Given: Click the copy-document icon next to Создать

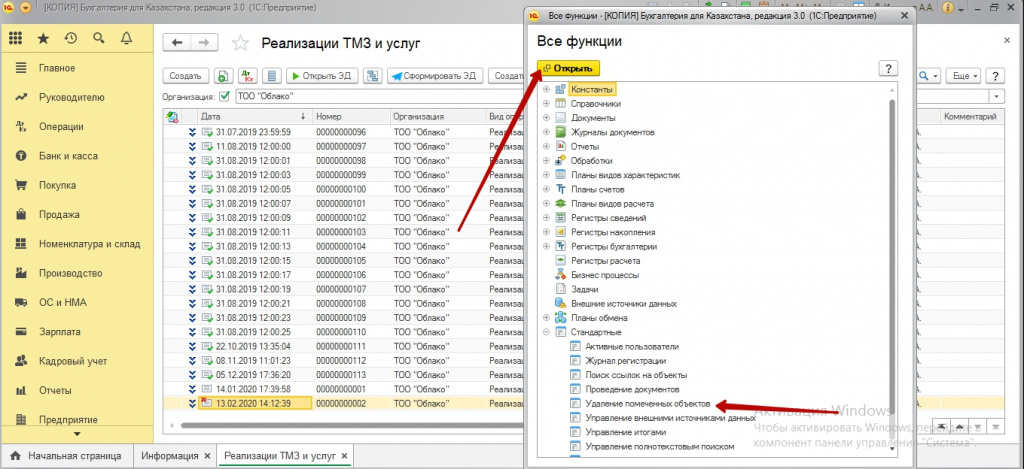Looking at the screenshot, I should coord(223,76).
